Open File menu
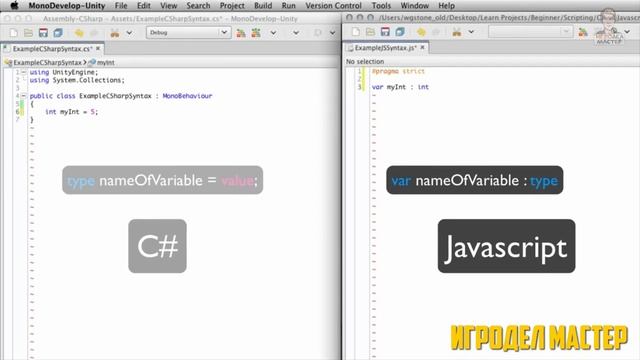The image size is (640, 360). [121, 6]
